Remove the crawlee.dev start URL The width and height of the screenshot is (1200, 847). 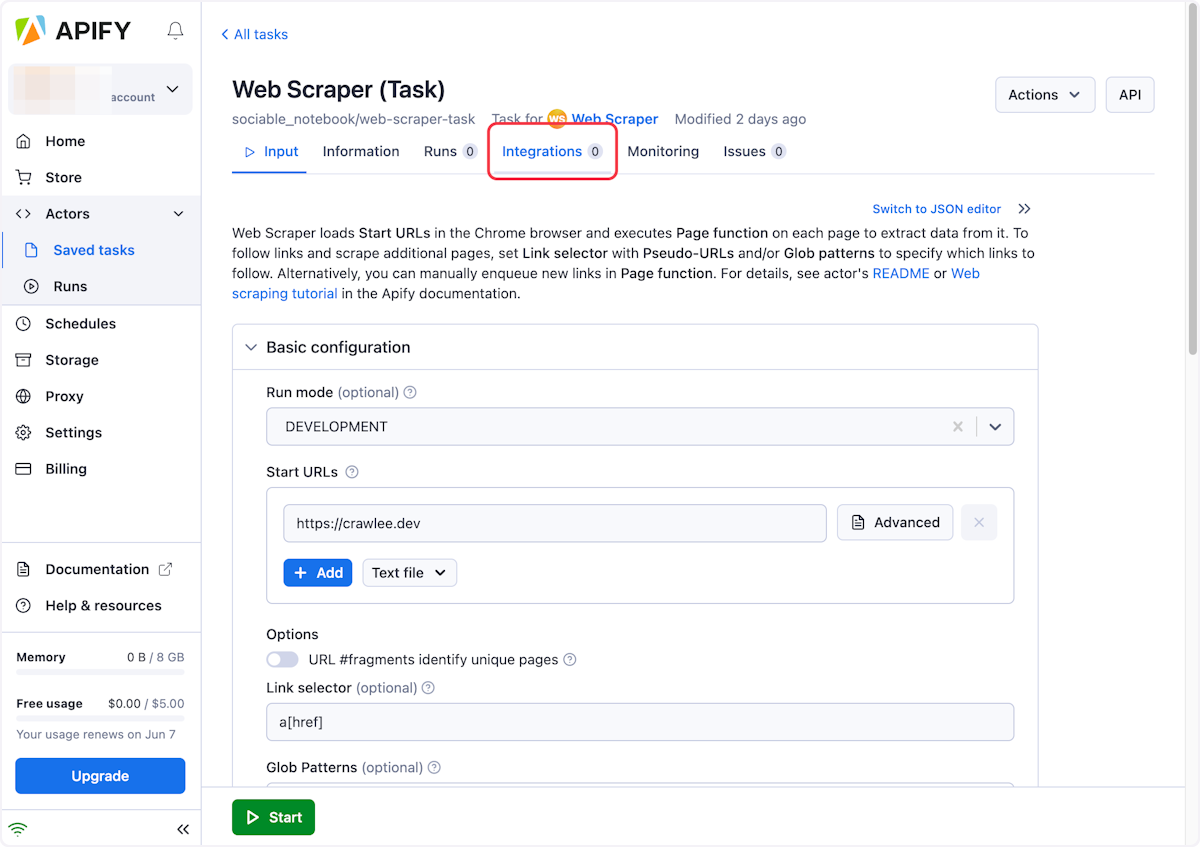979,523
